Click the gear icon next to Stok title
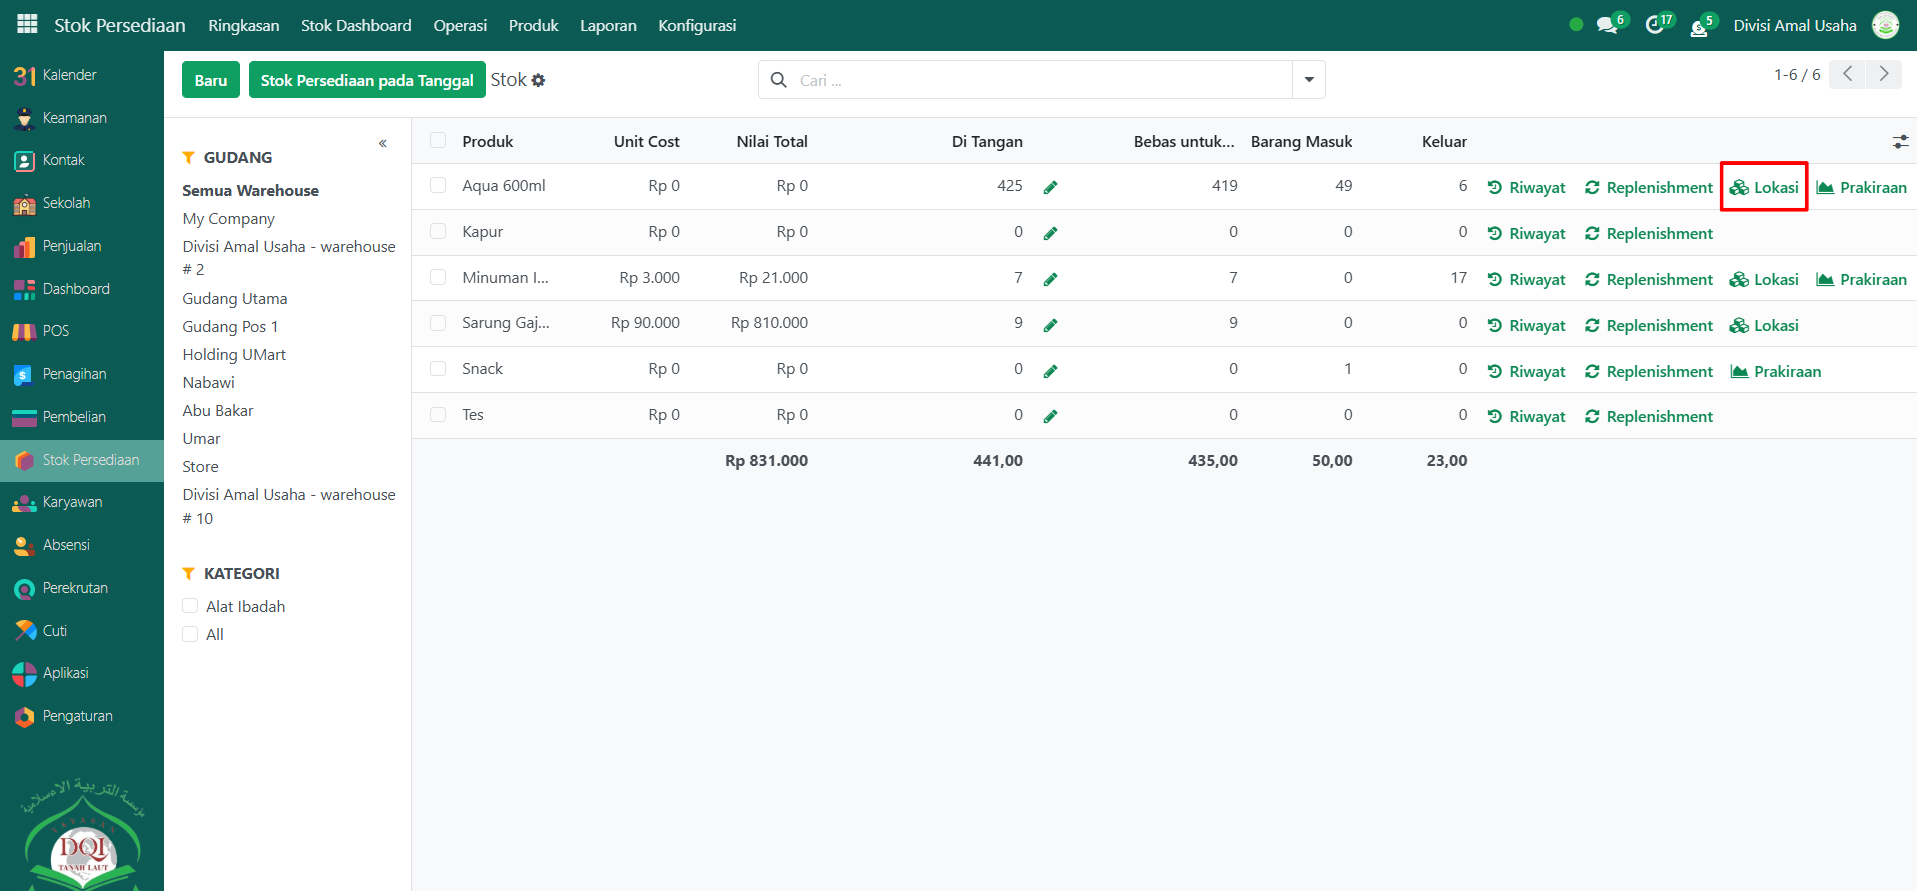 pyautogui.click(x=539, y=80)
